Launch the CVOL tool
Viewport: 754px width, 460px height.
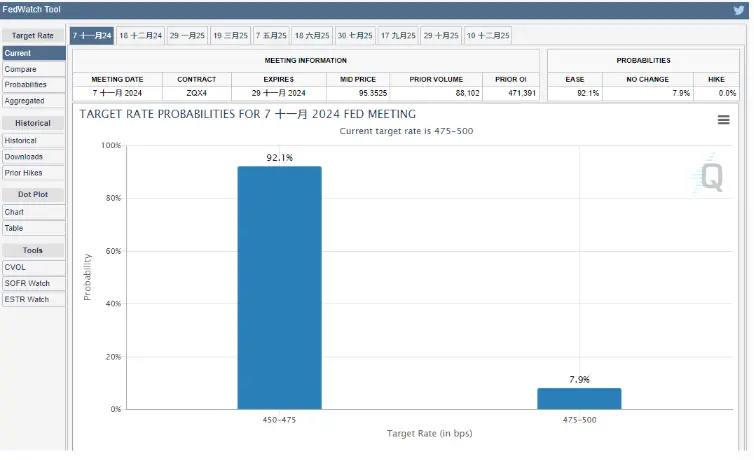(x=33, y=267)
